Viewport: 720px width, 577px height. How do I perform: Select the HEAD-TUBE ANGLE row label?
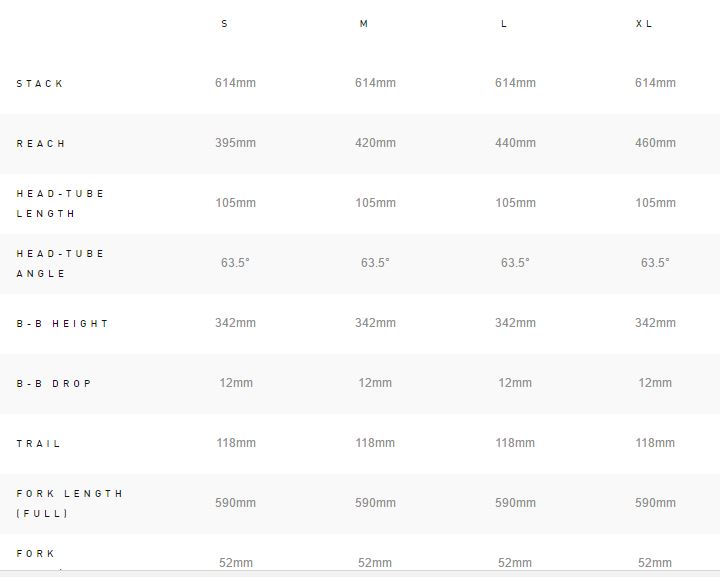click(60, 263)
